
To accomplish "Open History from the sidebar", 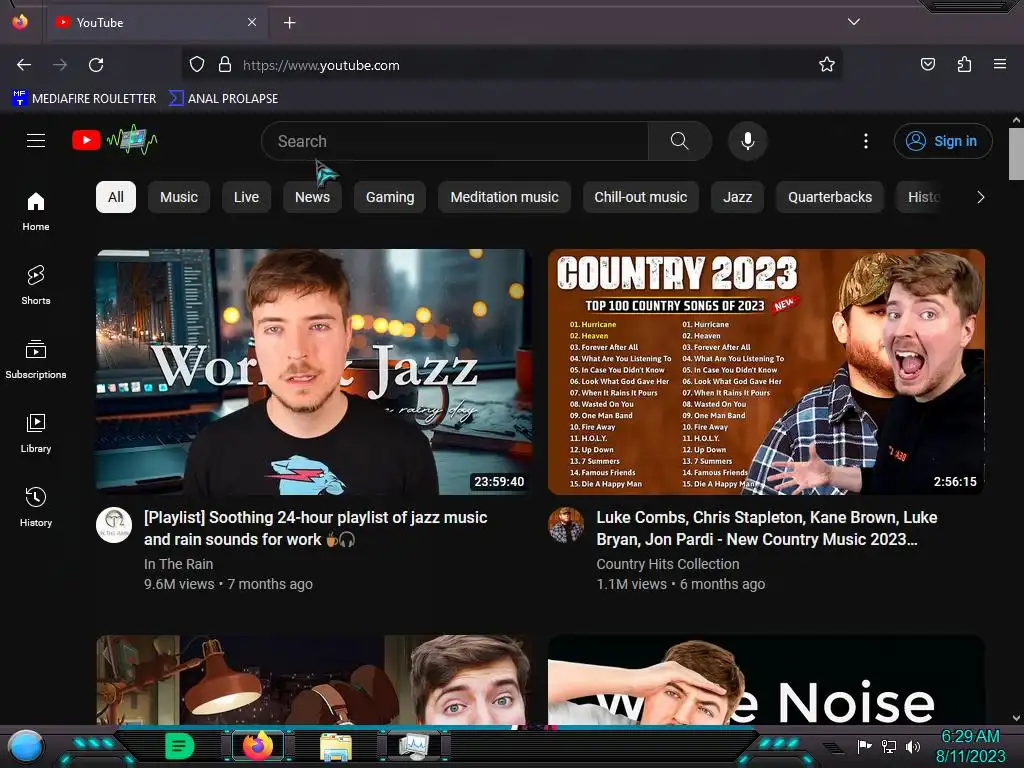I will pyautogui.click(x=36, y=507).
